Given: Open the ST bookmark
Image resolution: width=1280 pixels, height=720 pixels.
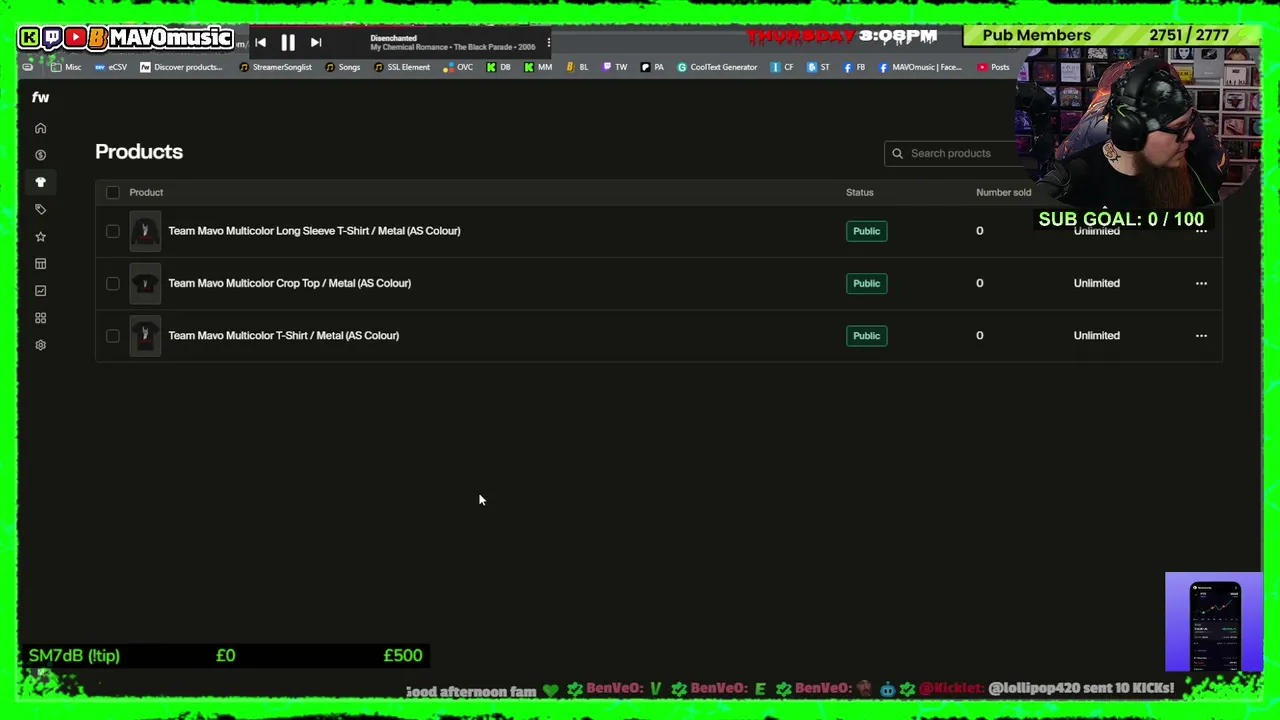Looking at the screenshot, I should [x=818, y=67].
